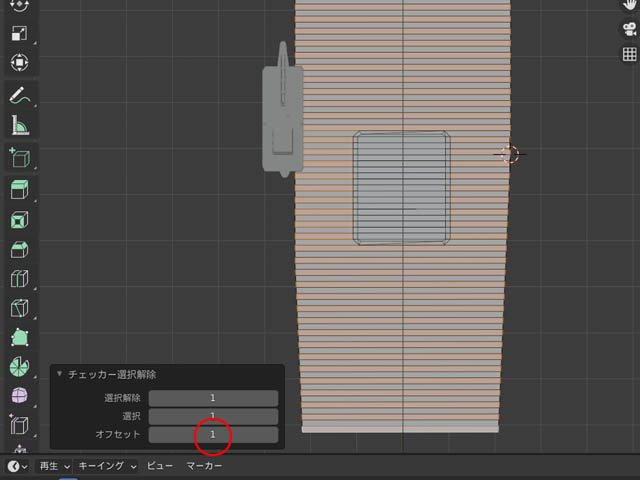This screenshot has width=640, height=480.
Task: Collapse the チェッカー選択解除 operator panel
Action: [x=60, y=374]
